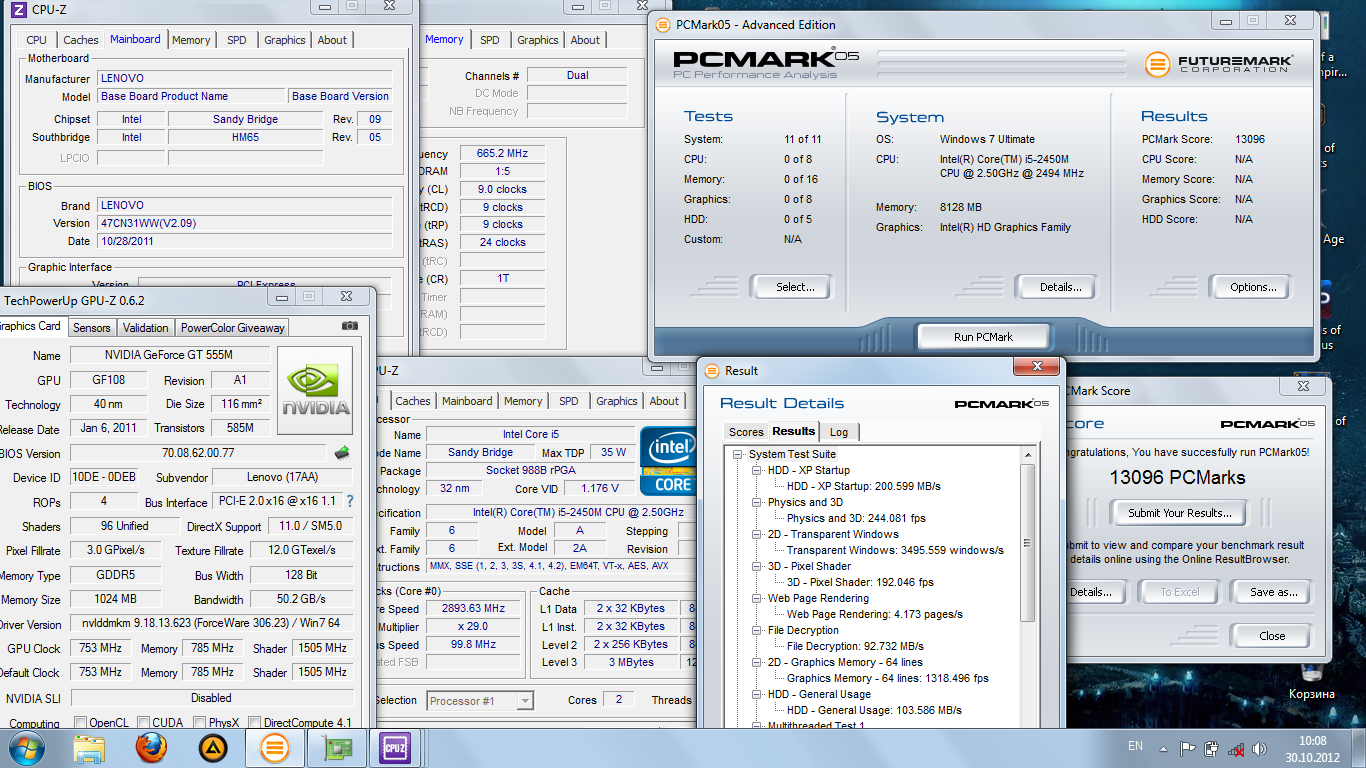This screenshot has height=768, width=1366.
Task: Open the Sensors tab in GPU-Z
Action: point(92,328)
